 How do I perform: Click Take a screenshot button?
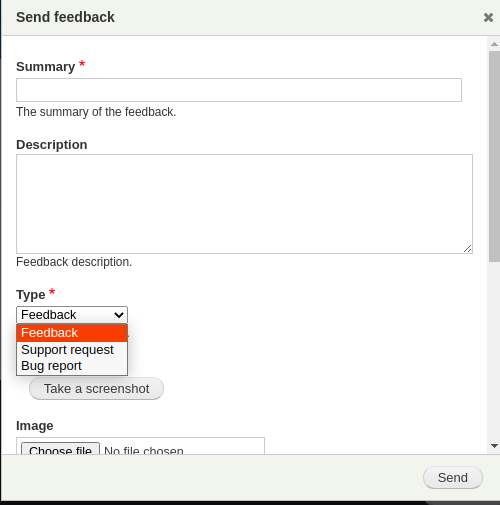pyautogui.click(x=96, y=389)
